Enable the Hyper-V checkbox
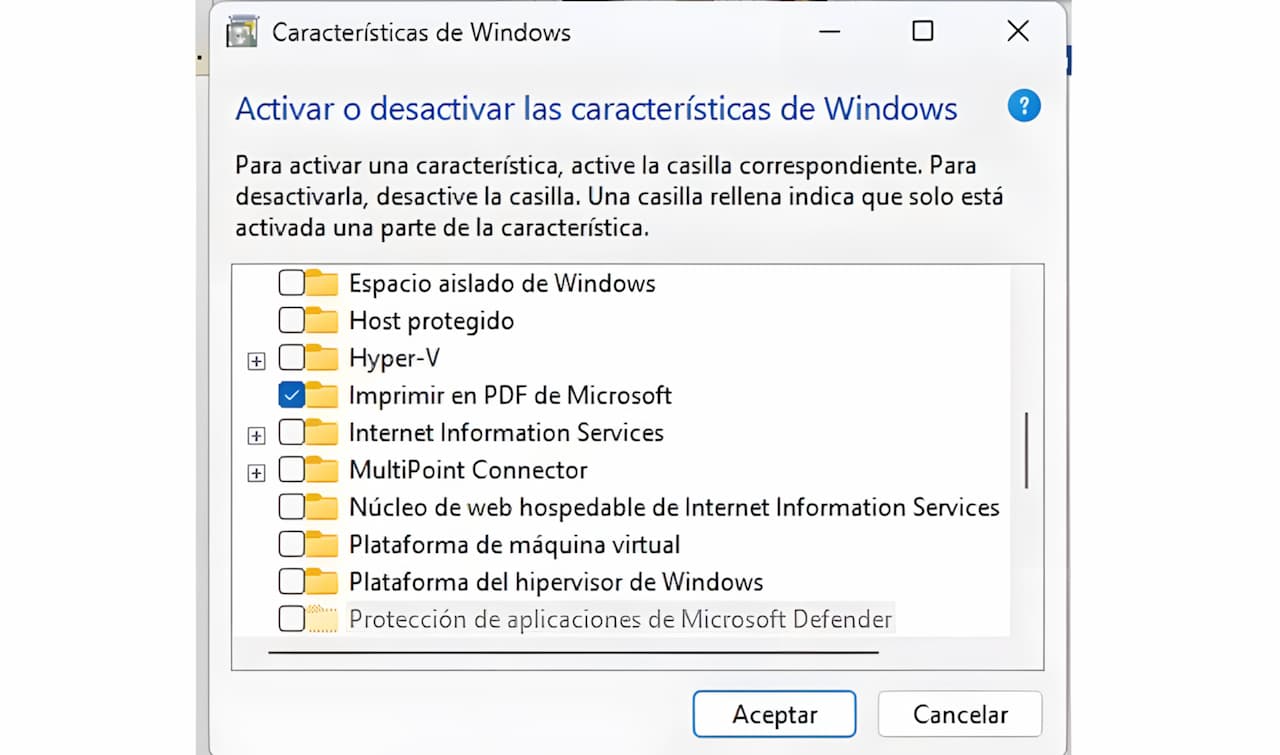The image size is (1280, 755). pos(291,358)
